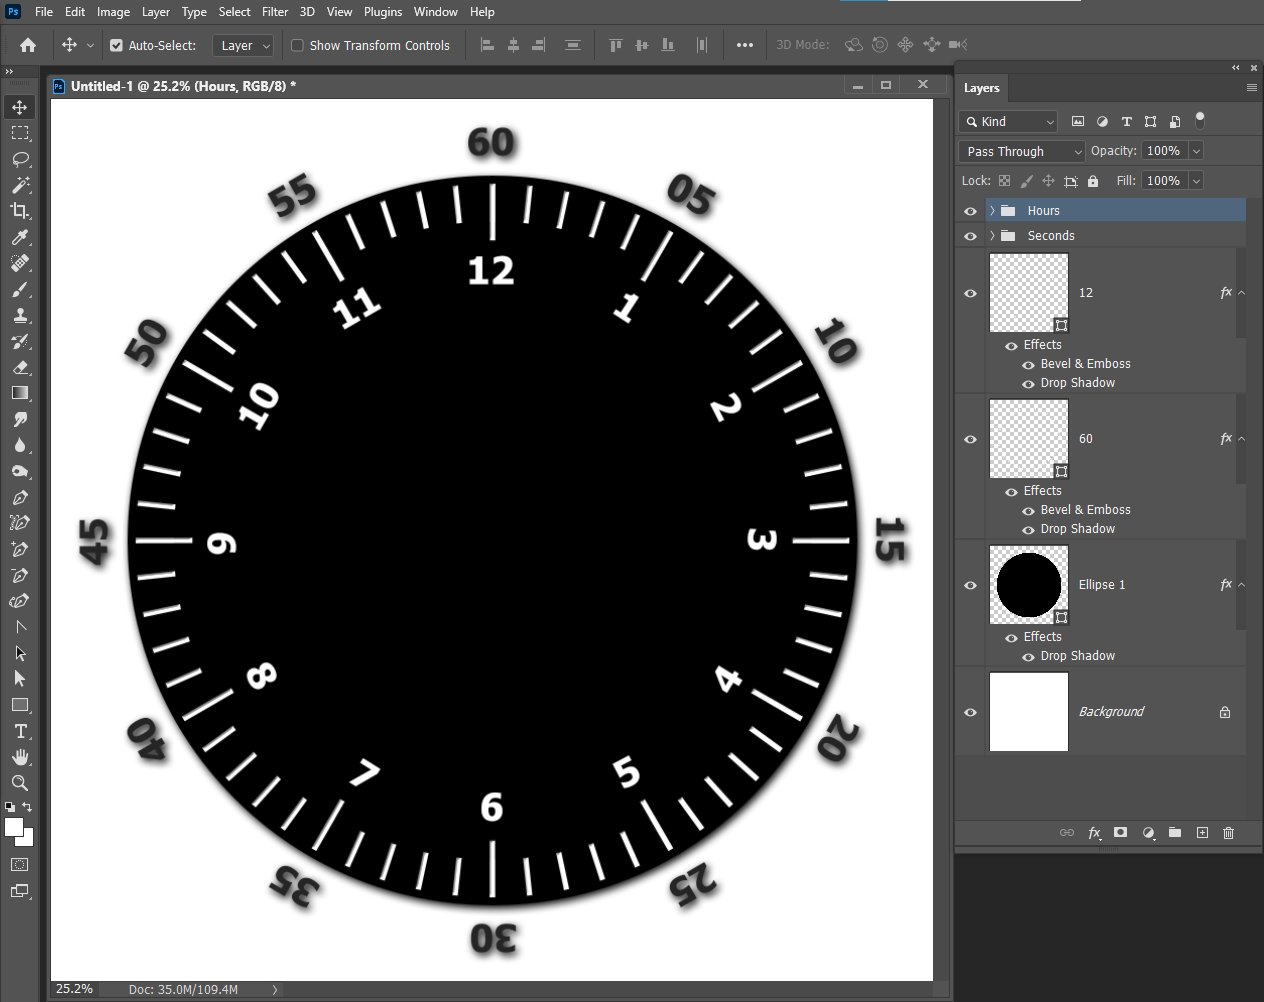Open the Opacity percentage dropdown
The image size is (1264, 1002).
tap(1196, 151)
